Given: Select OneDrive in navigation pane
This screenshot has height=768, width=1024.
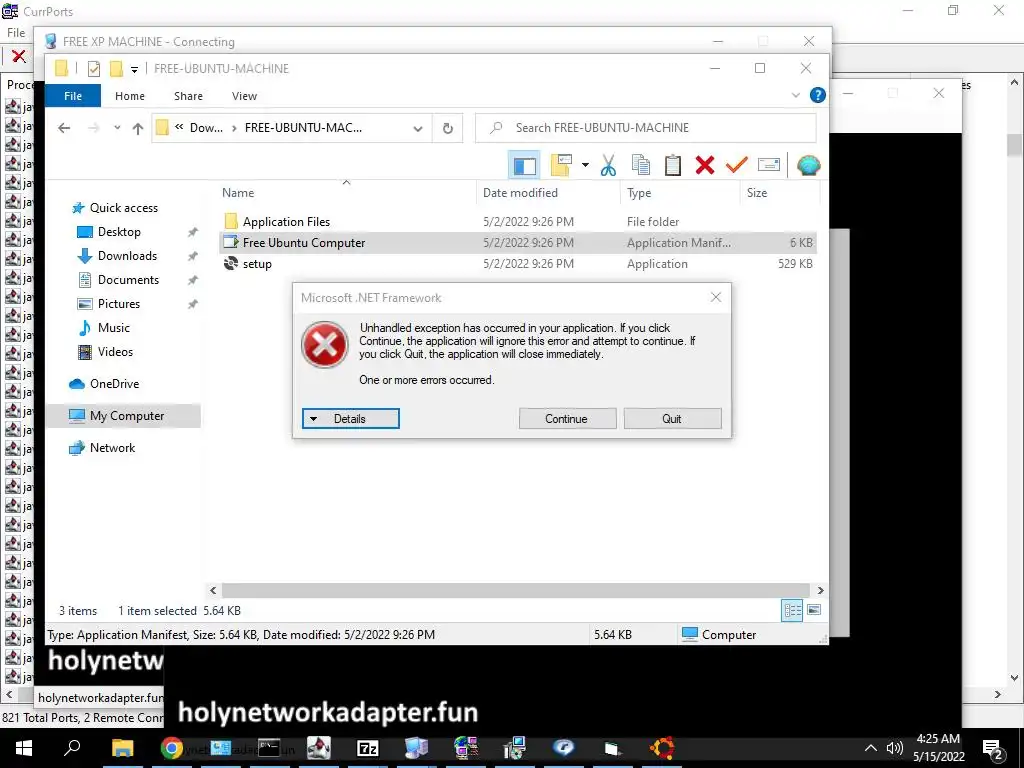Looking at the screenshot, I should [x=114, y=383].
